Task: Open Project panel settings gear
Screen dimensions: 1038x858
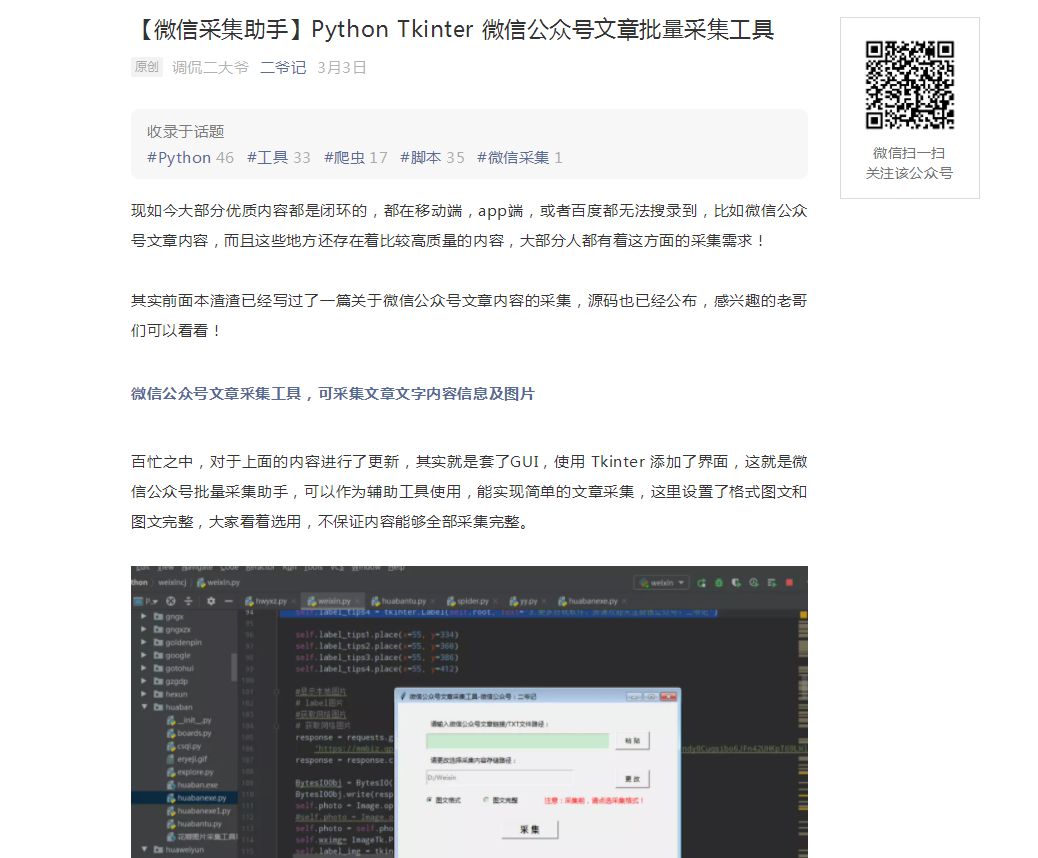Action: 211,601
